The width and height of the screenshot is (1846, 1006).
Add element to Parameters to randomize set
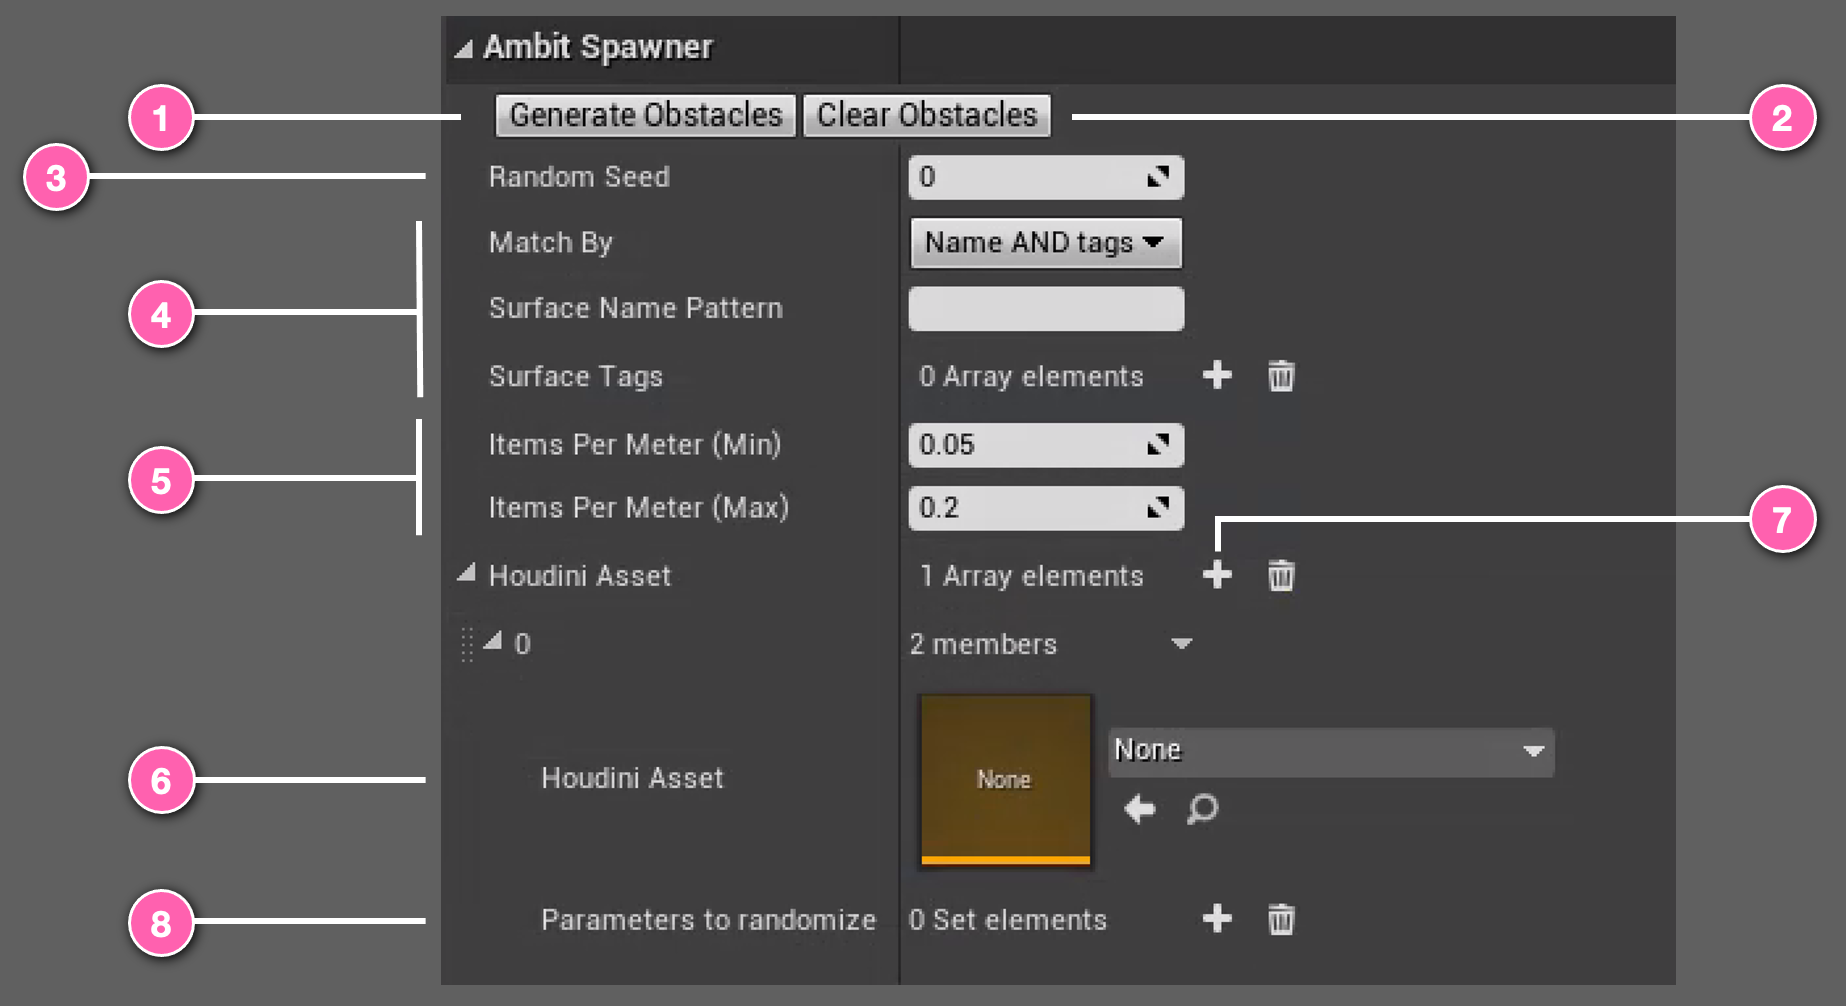(1217, 919)
